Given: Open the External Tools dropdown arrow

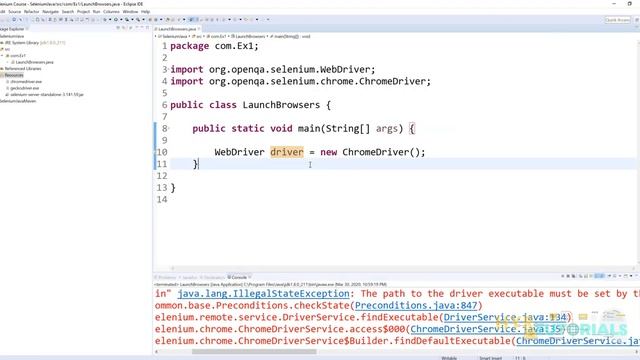Looking at the screenshot, I should coord(143,19).
